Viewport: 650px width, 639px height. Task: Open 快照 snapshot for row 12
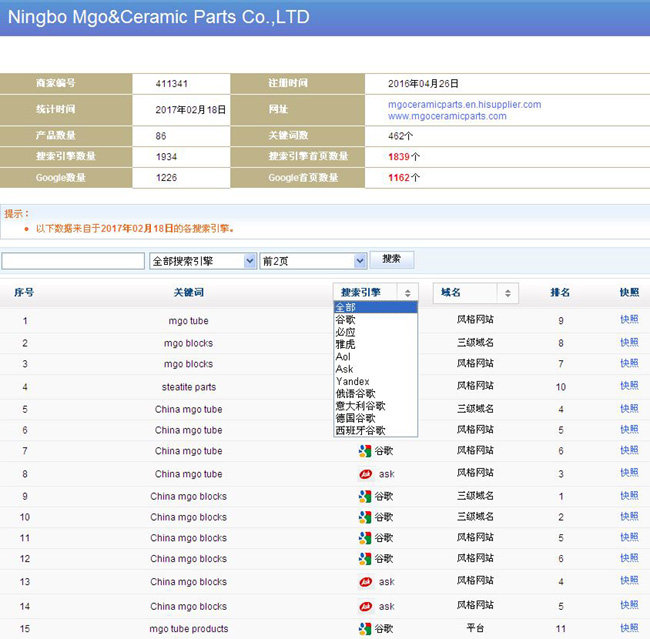pos(629,558)
